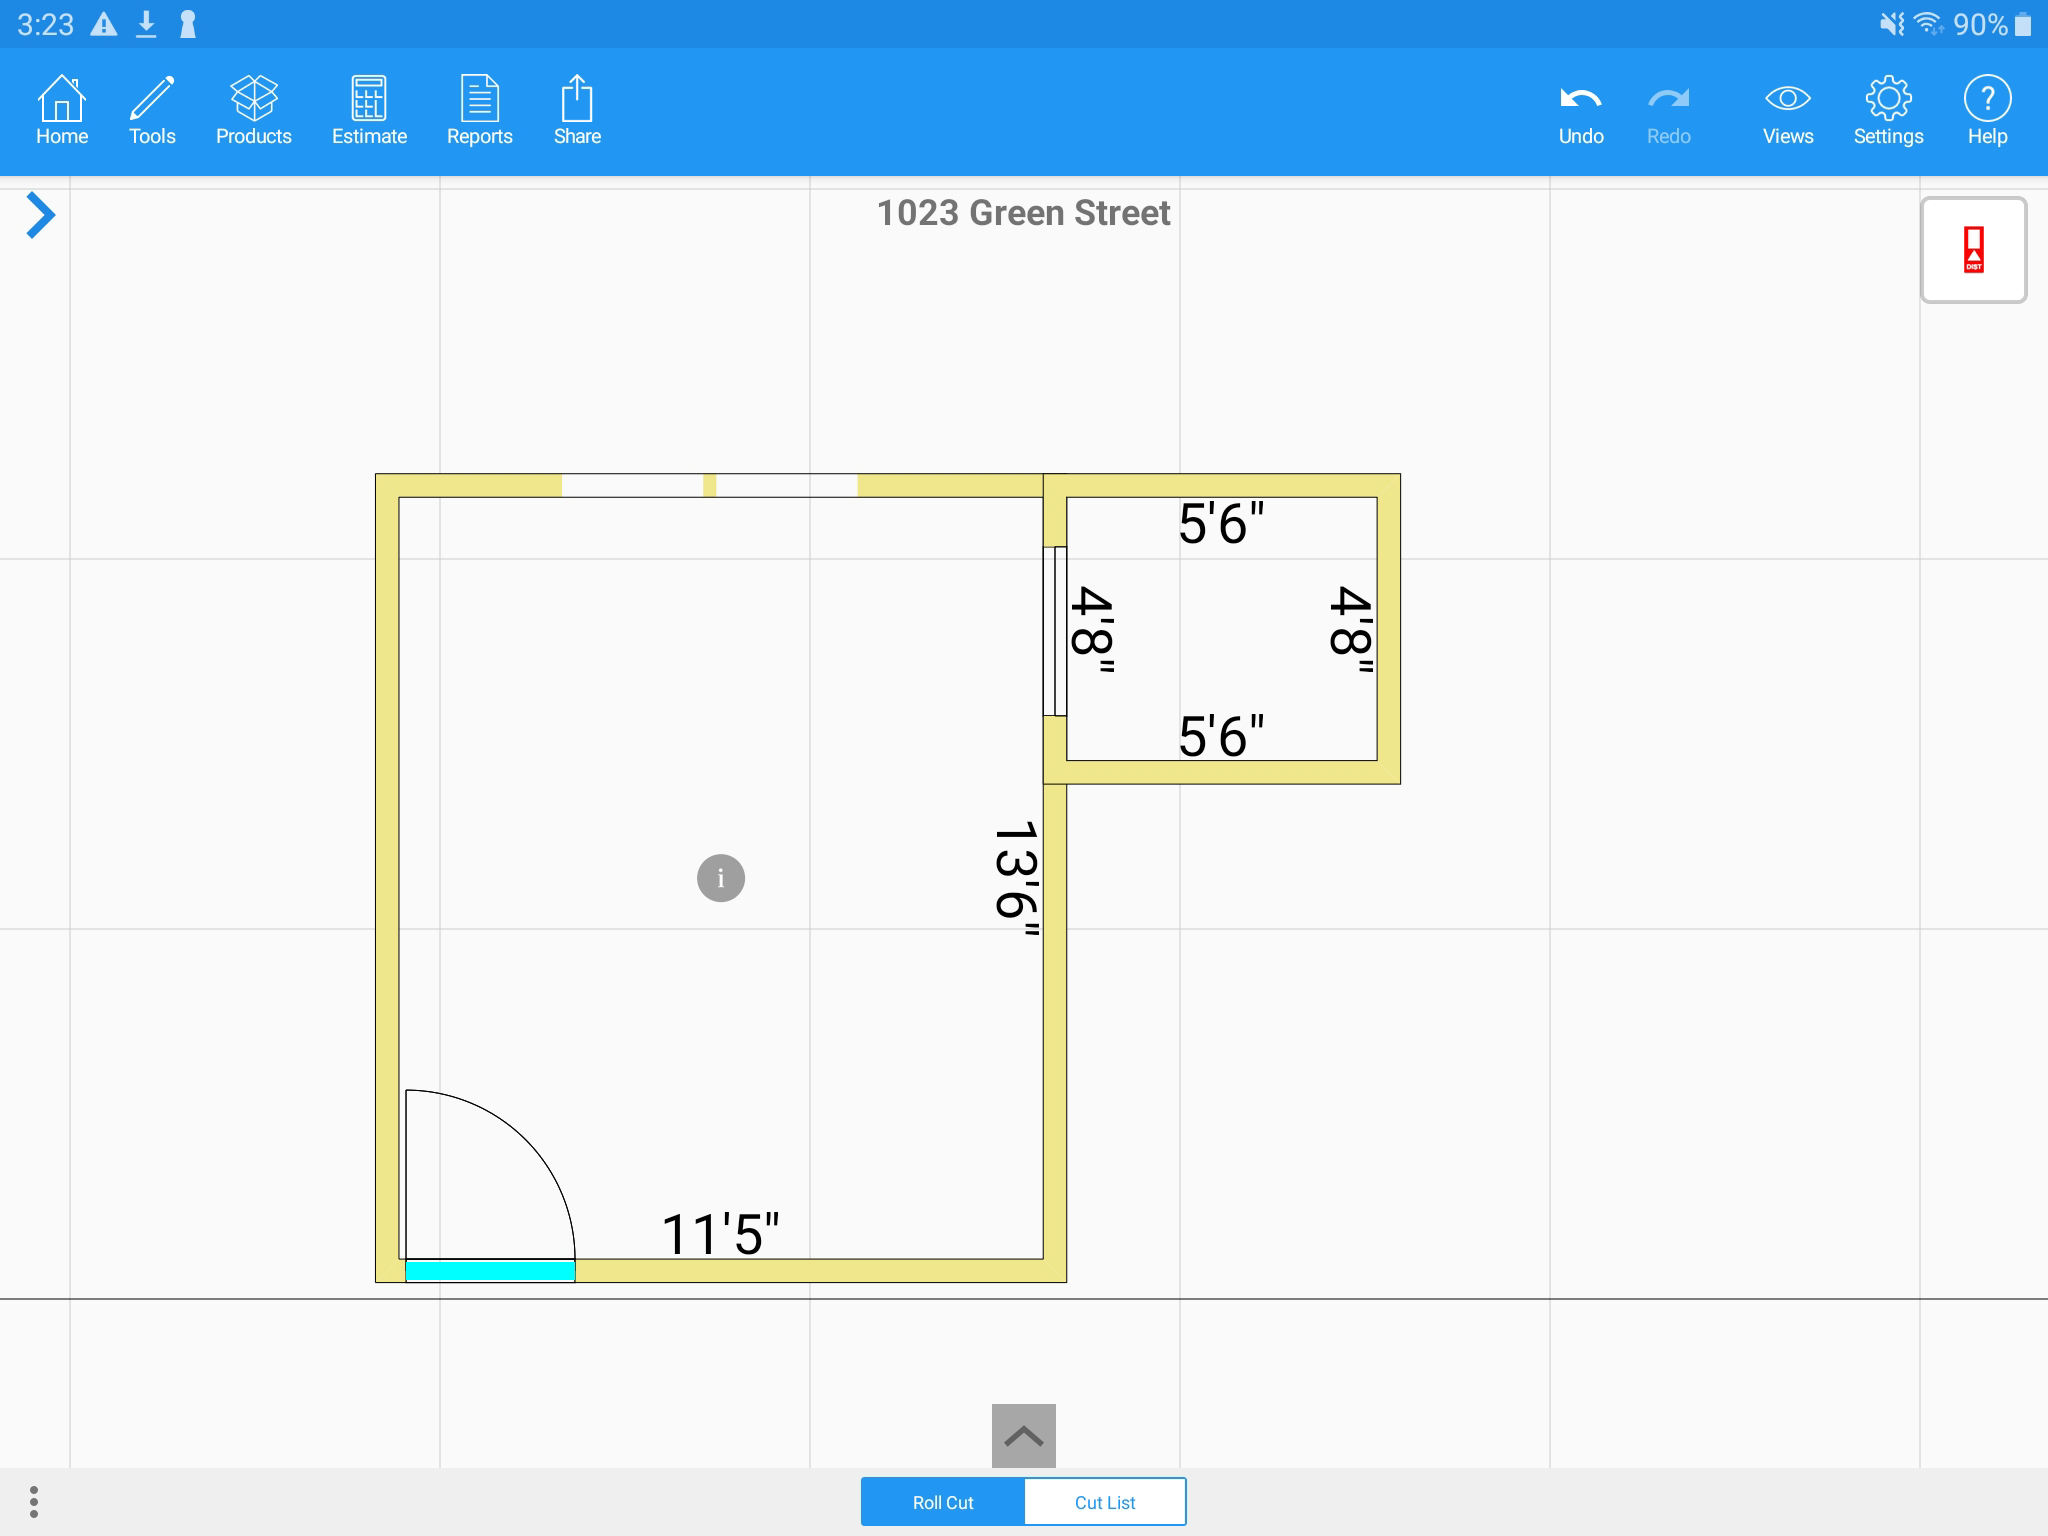The height and width of the screenshot is (1536, 2048).
Task: Switch to the Roll Cut tab
Action: (x=942, y=1502)
